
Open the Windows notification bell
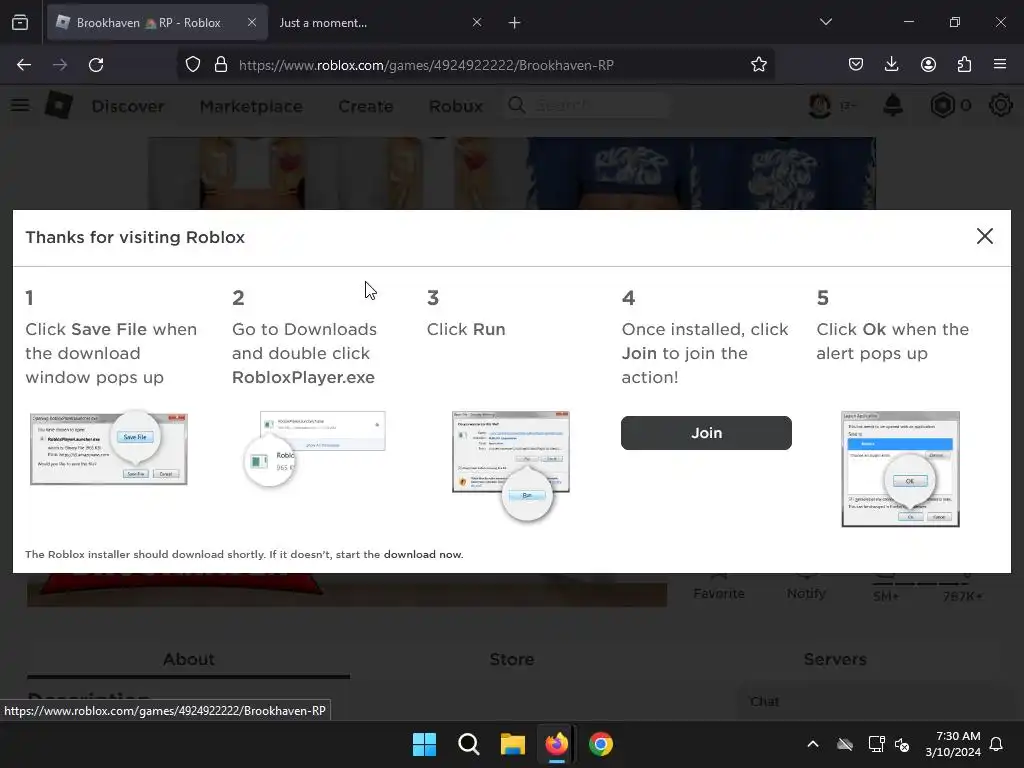click(x=997, y=744)
